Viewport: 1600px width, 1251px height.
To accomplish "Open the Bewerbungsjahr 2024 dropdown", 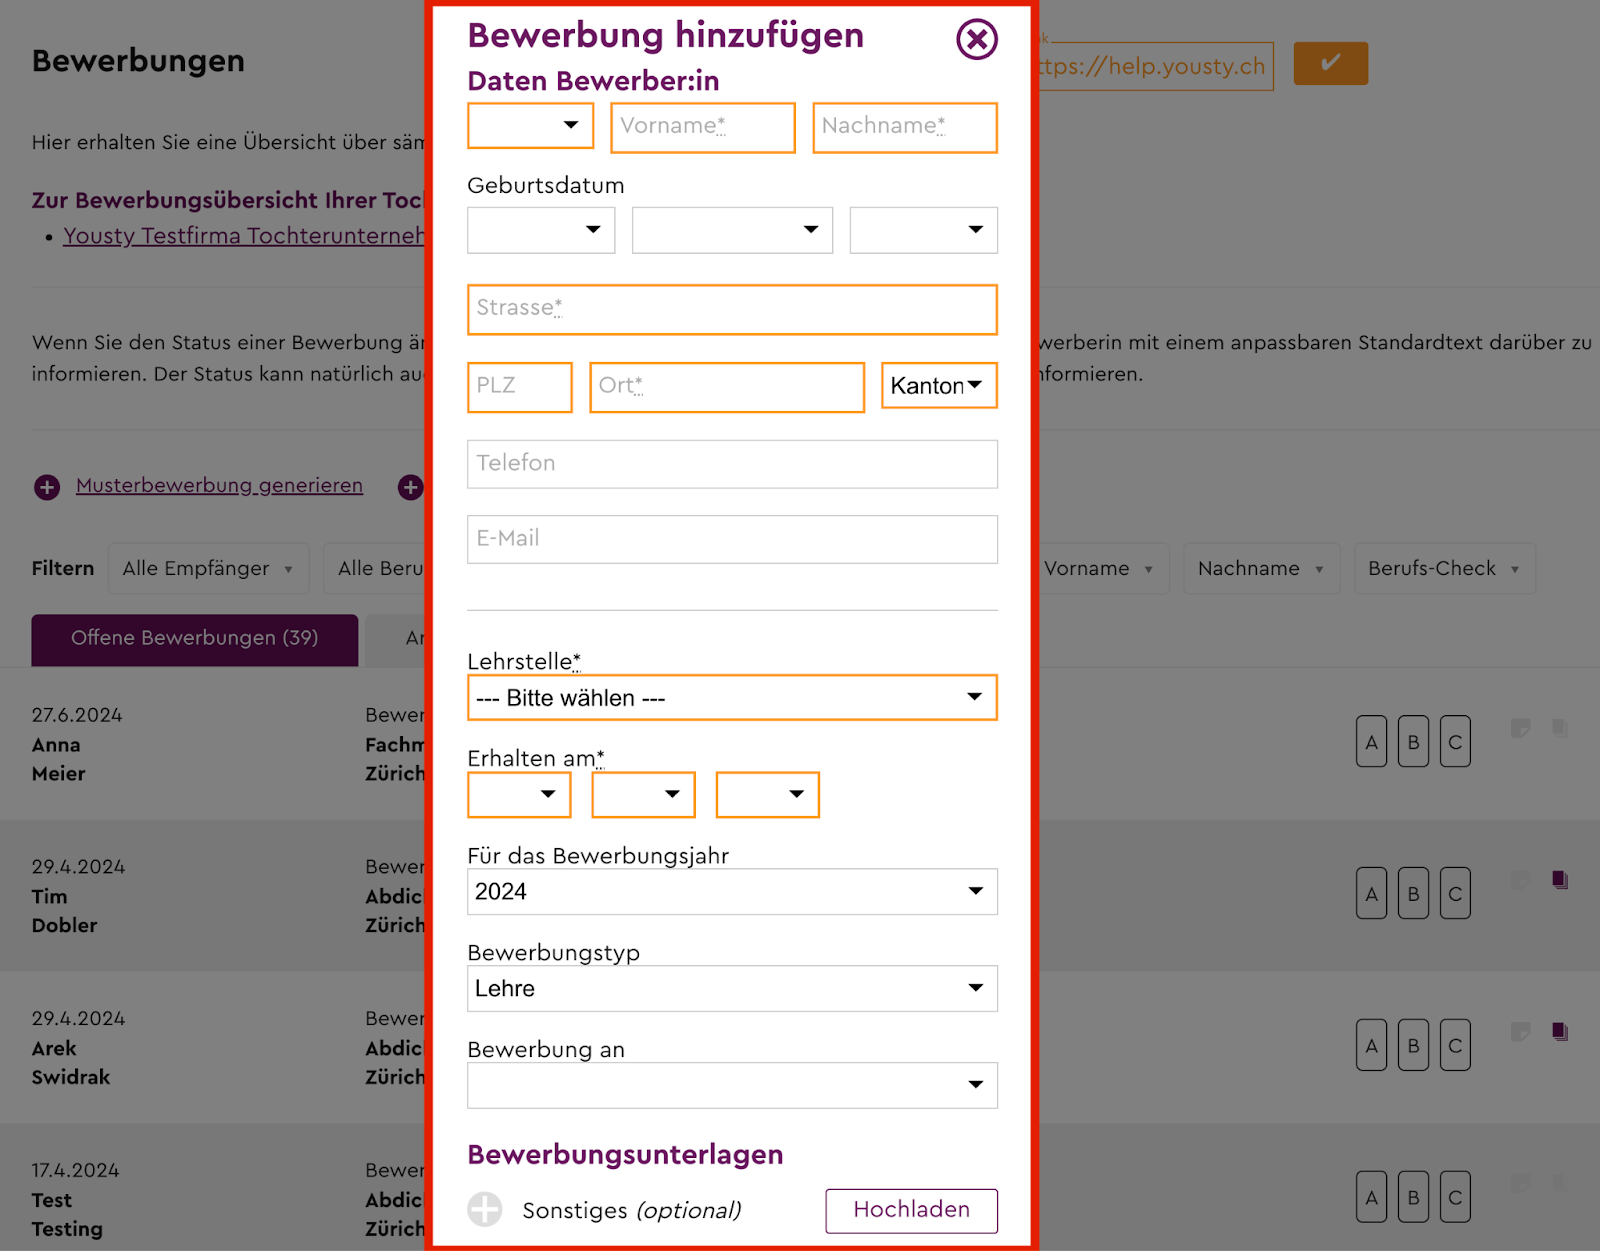I will pos(732,891).
